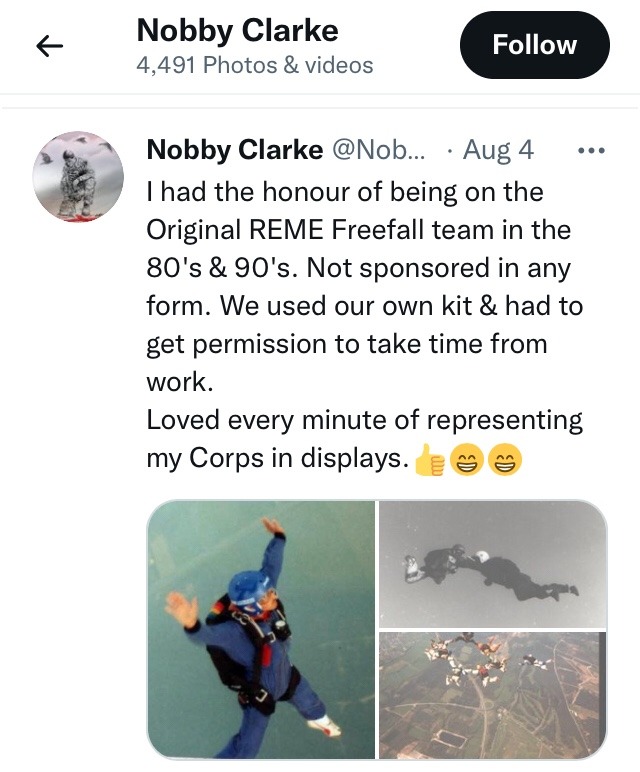Click the 'get permission to take time' line
Viewport: 640px width, 772px height.
[x=347, y=343]
